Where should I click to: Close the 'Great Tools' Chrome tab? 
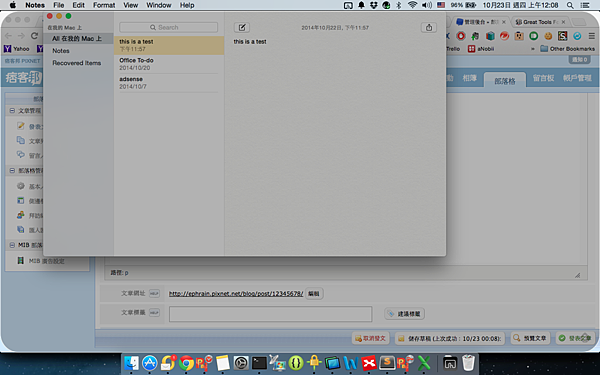(x=563, y=22)
